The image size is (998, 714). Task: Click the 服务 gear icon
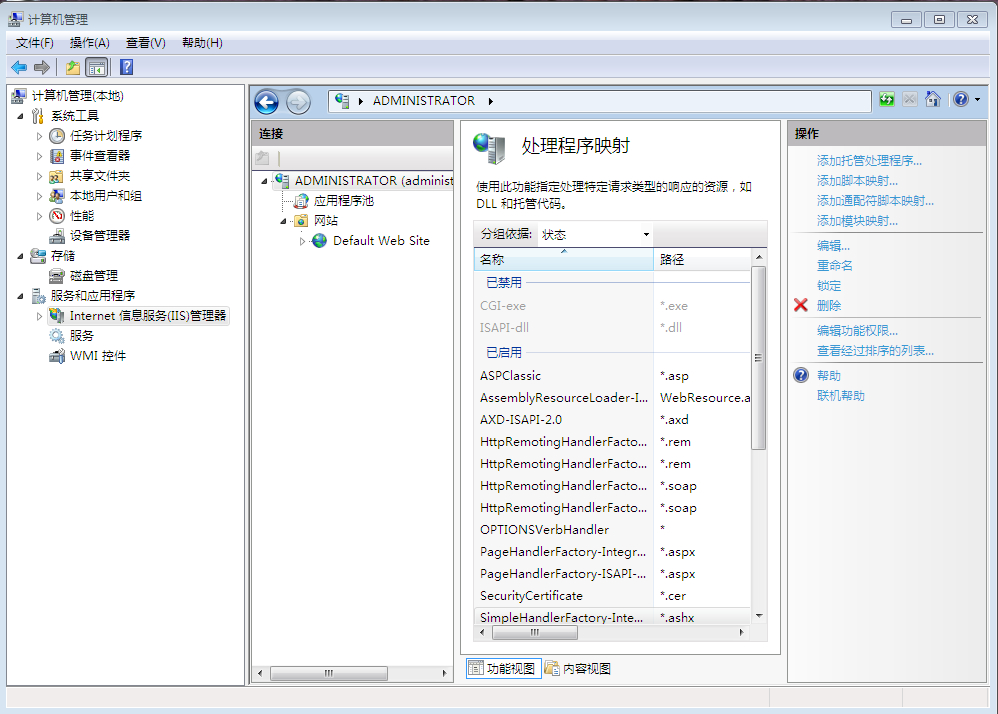tap(57, 336)
